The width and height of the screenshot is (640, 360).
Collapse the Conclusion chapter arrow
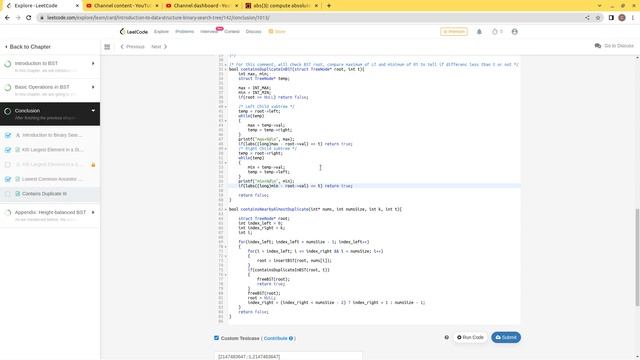tap(93, 111)
